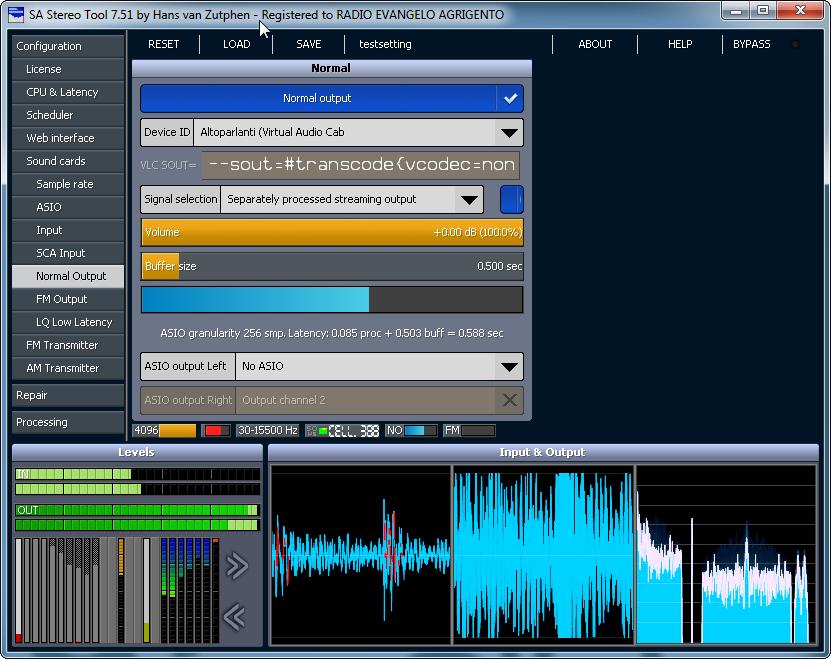The width and height of the screenshot is (831, 659).
Task: Open the License page
Action: click(68, 69)
